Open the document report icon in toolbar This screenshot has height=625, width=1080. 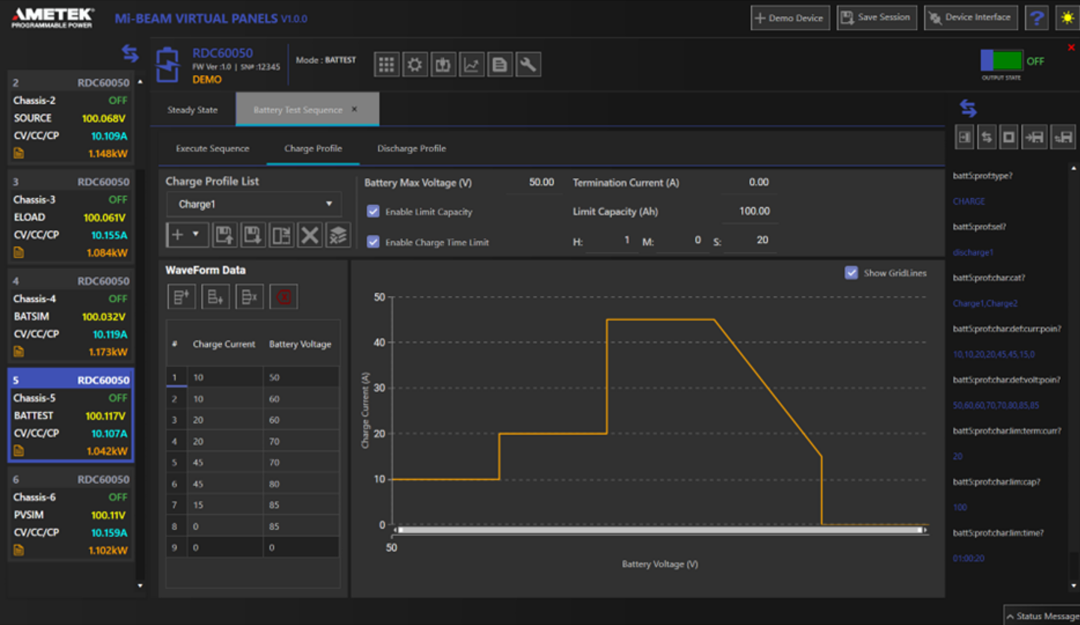[x=499, y=65]
